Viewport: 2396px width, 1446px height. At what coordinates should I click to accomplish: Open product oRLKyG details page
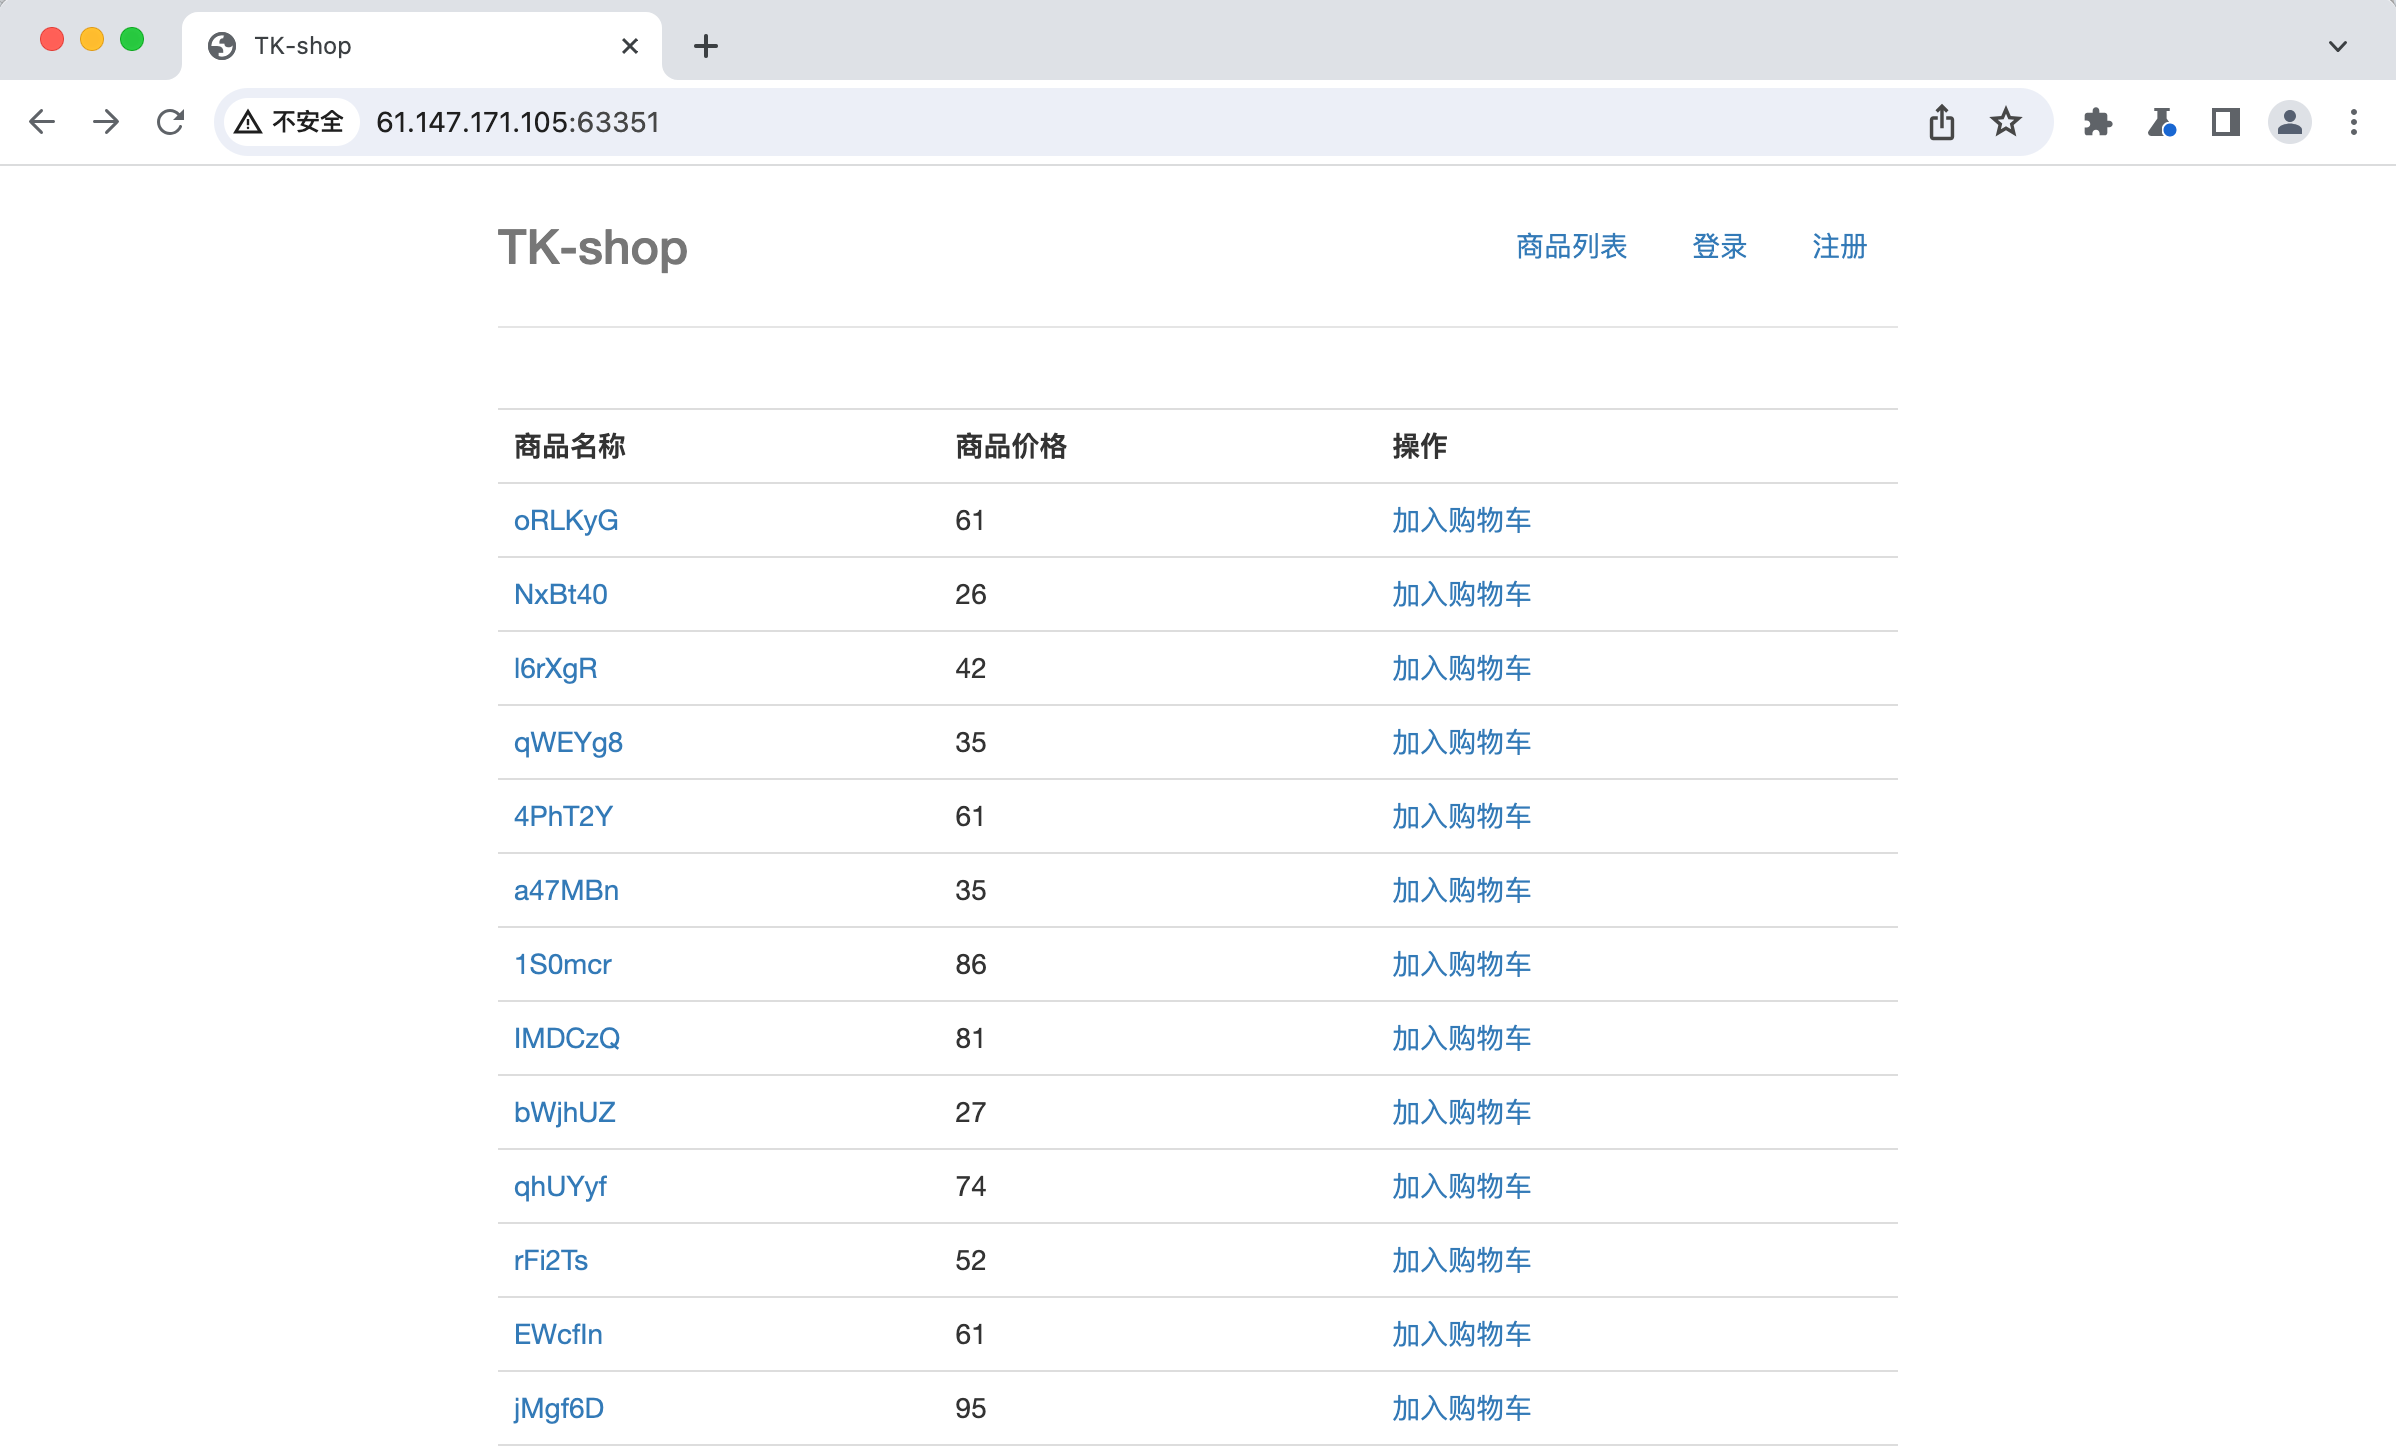(x=566, y=520)
